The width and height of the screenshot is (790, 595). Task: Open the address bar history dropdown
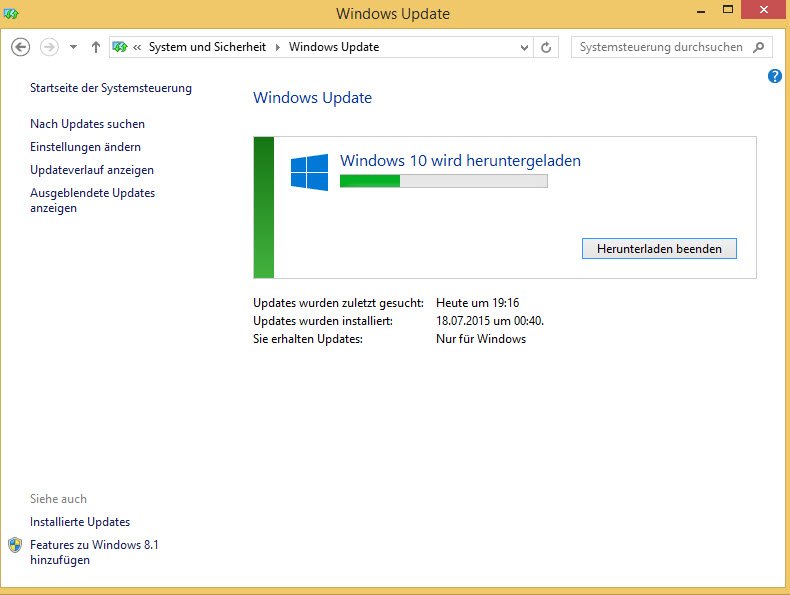pyautogui.click(x=524, y=47)
